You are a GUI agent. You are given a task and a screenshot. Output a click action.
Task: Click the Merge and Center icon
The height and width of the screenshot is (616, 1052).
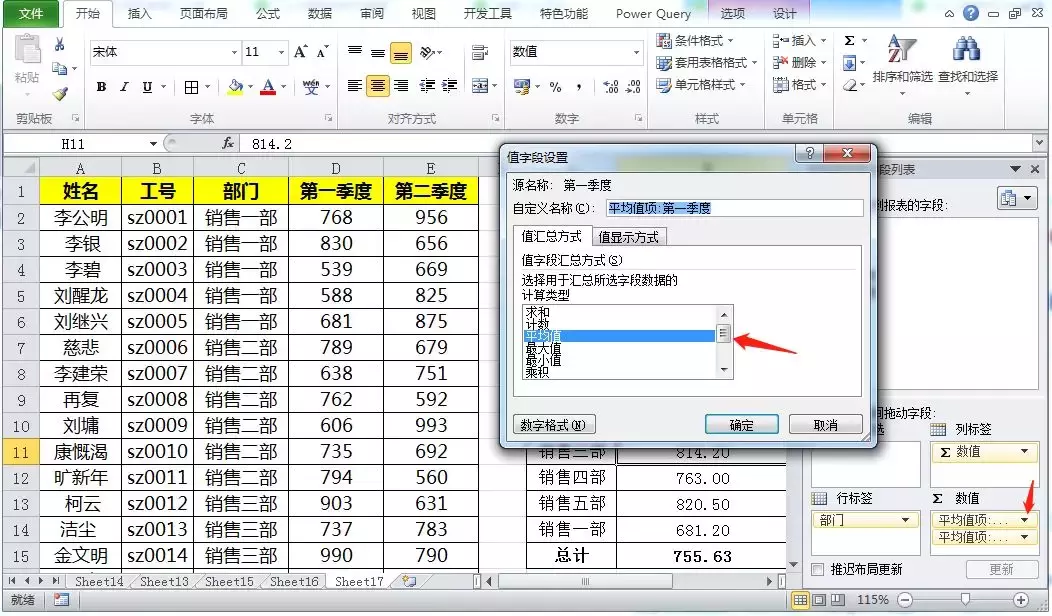[480, 86]
